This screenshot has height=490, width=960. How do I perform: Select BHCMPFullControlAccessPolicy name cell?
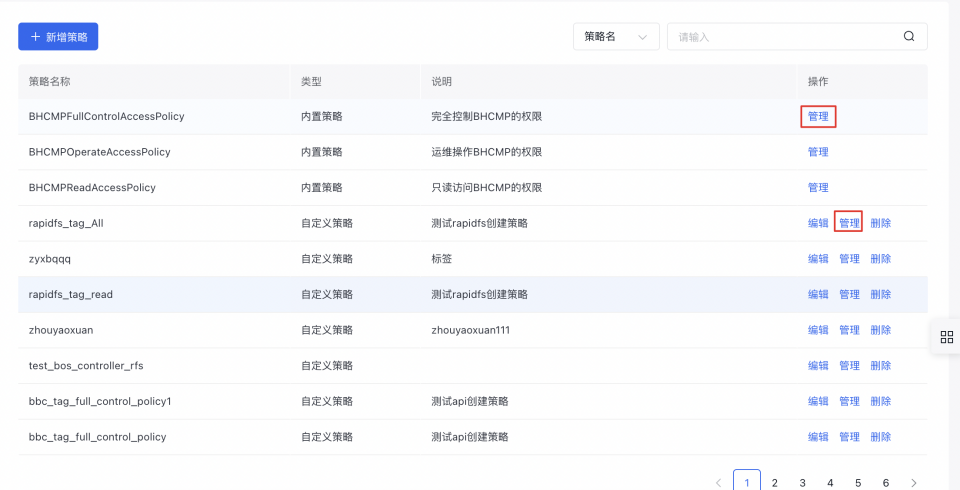(107, 116)
